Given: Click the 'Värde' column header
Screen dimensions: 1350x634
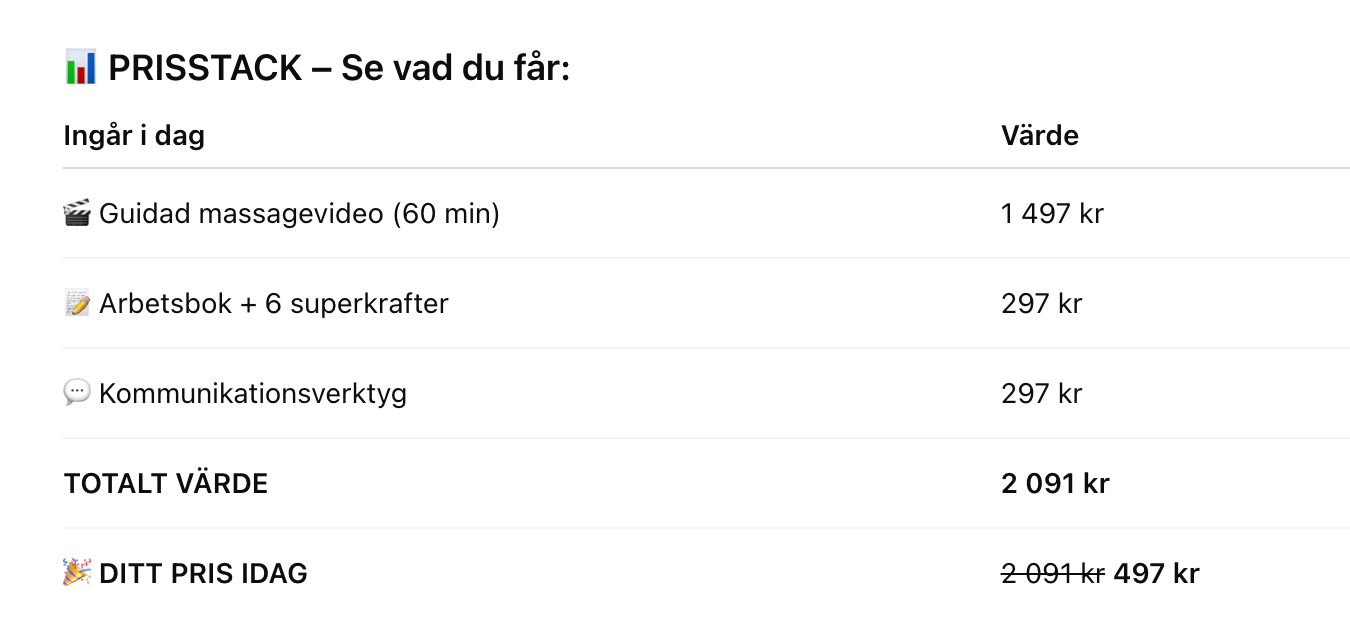Looking at the screenshot, I should point(1039,136).
